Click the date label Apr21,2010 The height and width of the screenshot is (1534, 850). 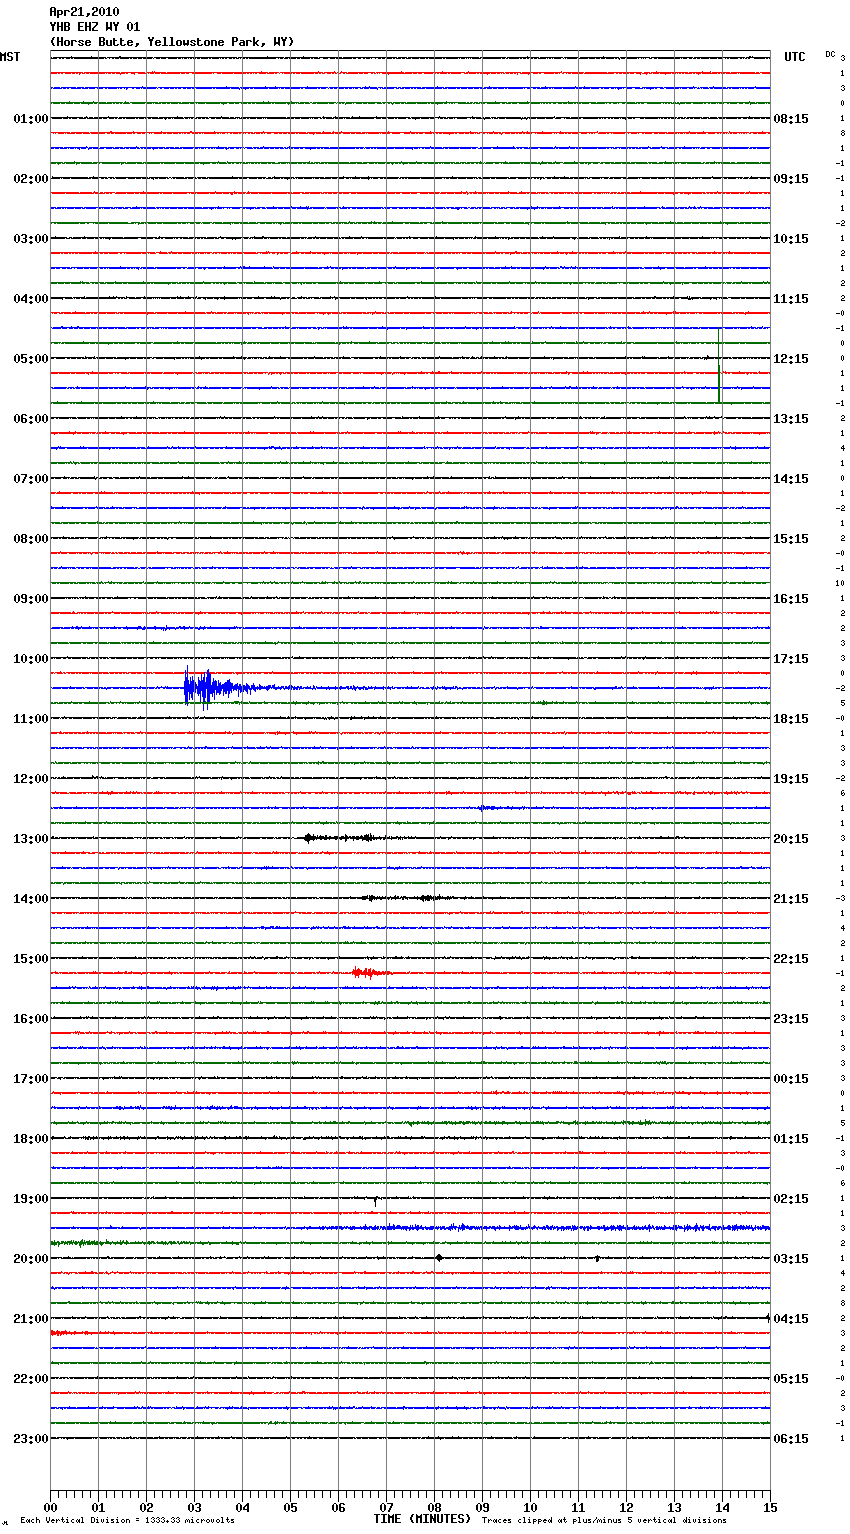click(x=84, y=12)
